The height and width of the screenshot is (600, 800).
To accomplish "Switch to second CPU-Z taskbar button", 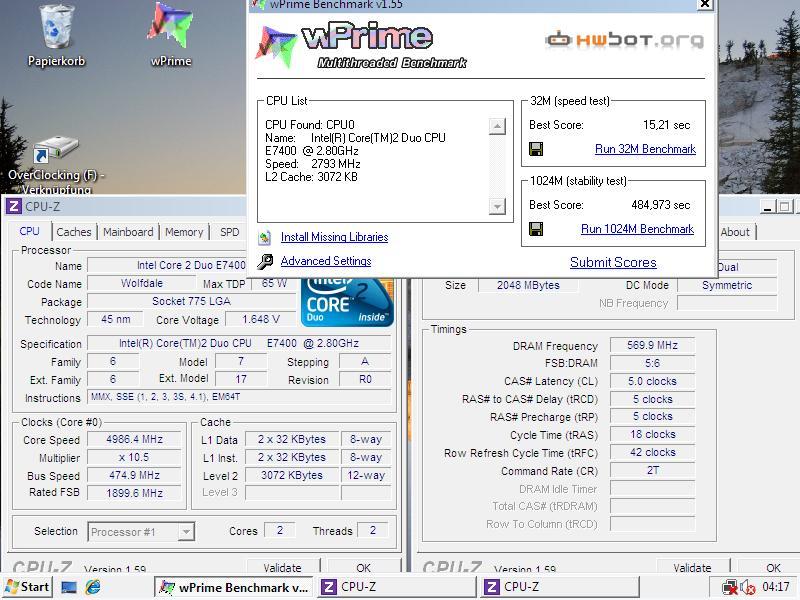I will (559, 587).
